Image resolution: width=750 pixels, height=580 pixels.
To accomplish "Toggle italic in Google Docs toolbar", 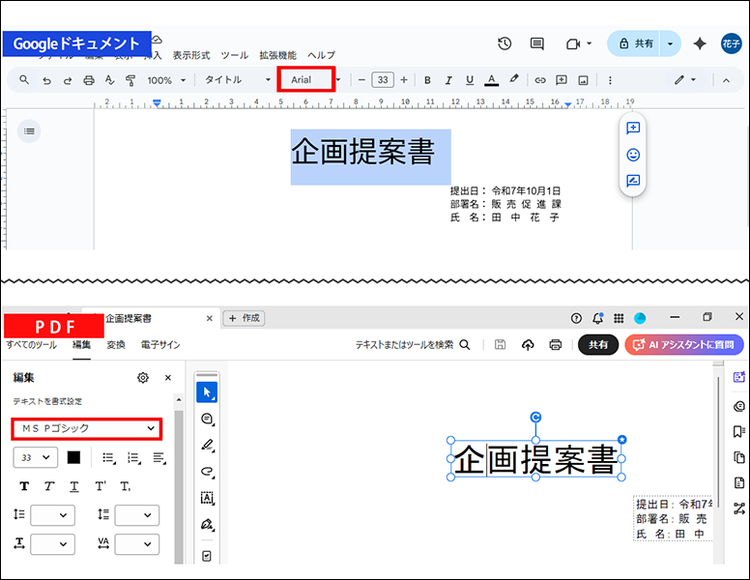I will [x=448, y=80].
